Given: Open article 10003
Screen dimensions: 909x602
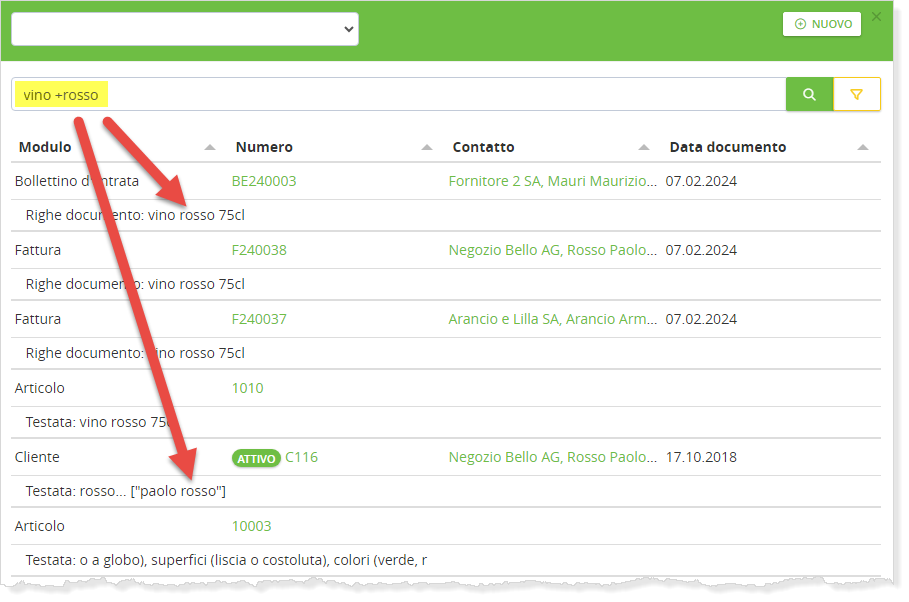Looking at the screenshot, I should pyautogui.click(x=251, y=526).
